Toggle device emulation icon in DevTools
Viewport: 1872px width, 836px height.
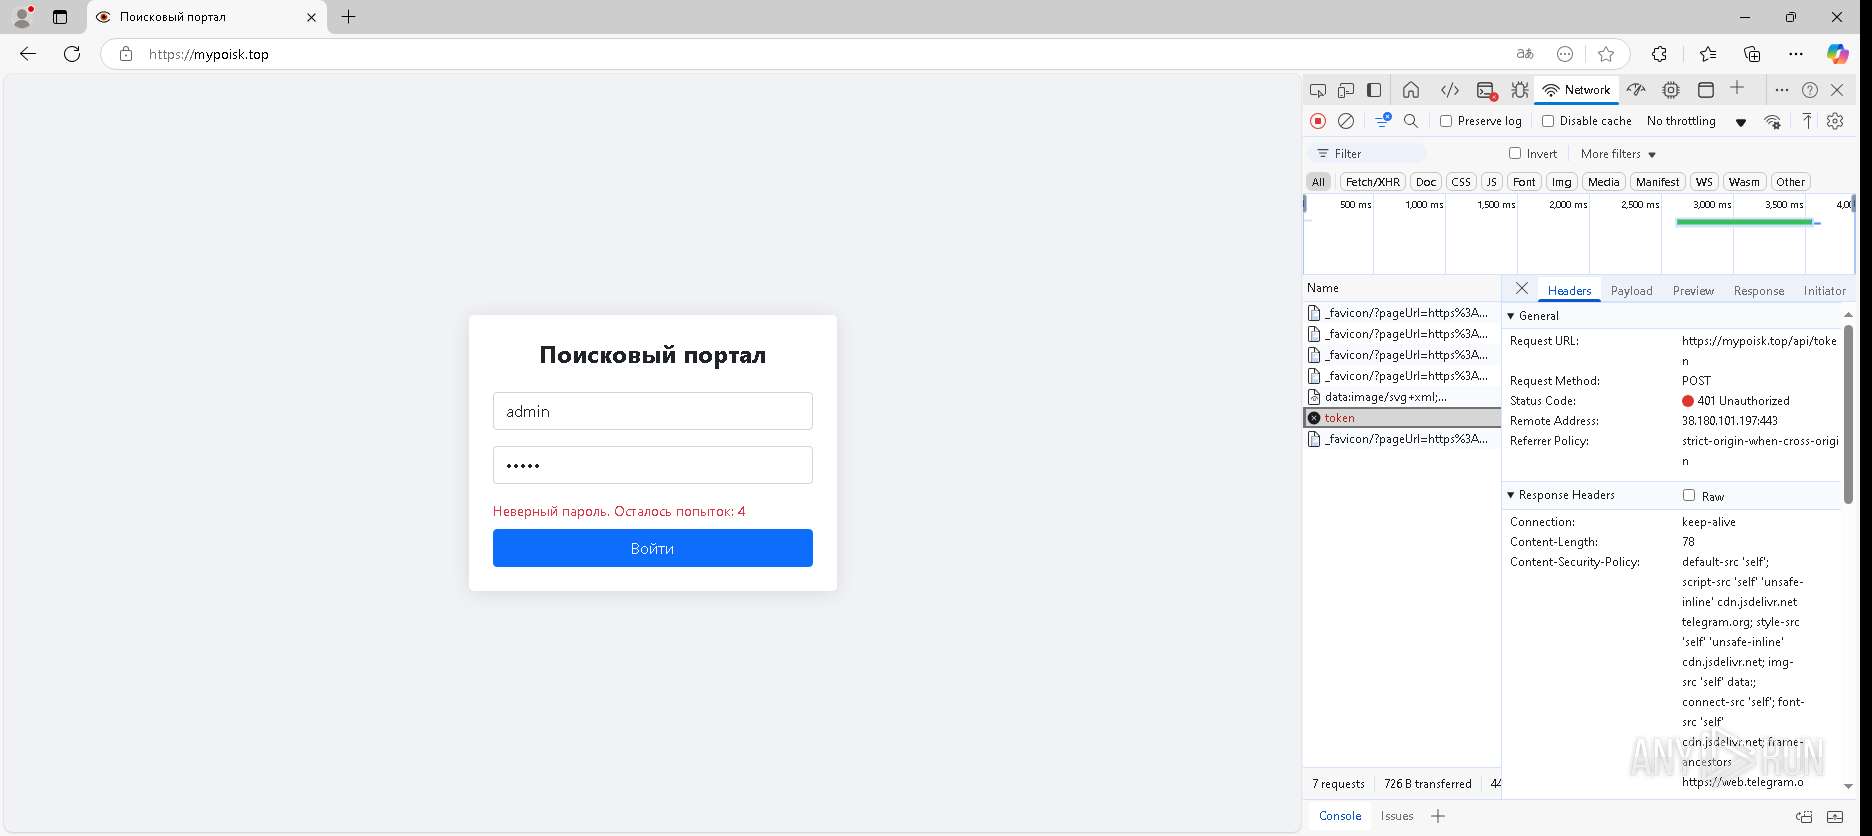(1346, 90)
